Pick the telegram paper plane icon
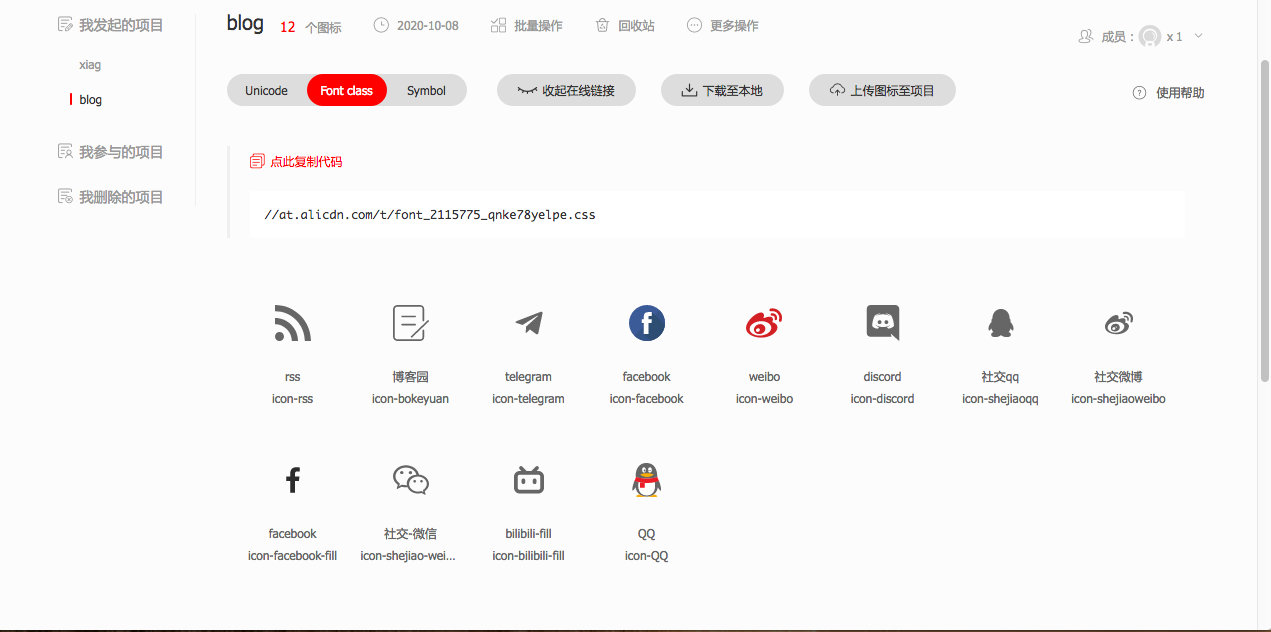The image size is (1271, 632). pyautogui.click(x=528, y=324)
